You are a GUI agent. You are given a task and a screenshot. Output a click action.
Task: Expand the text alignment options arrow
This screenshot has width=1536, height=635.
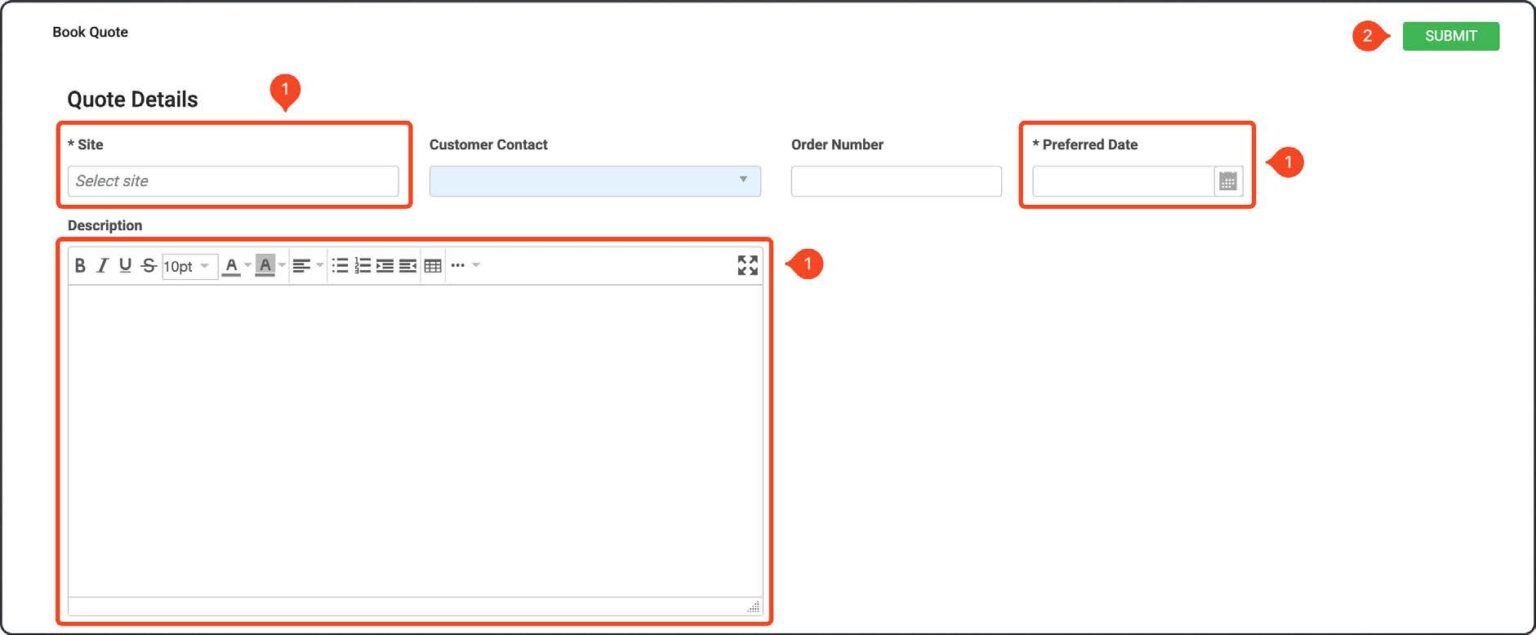coord(320,265)
